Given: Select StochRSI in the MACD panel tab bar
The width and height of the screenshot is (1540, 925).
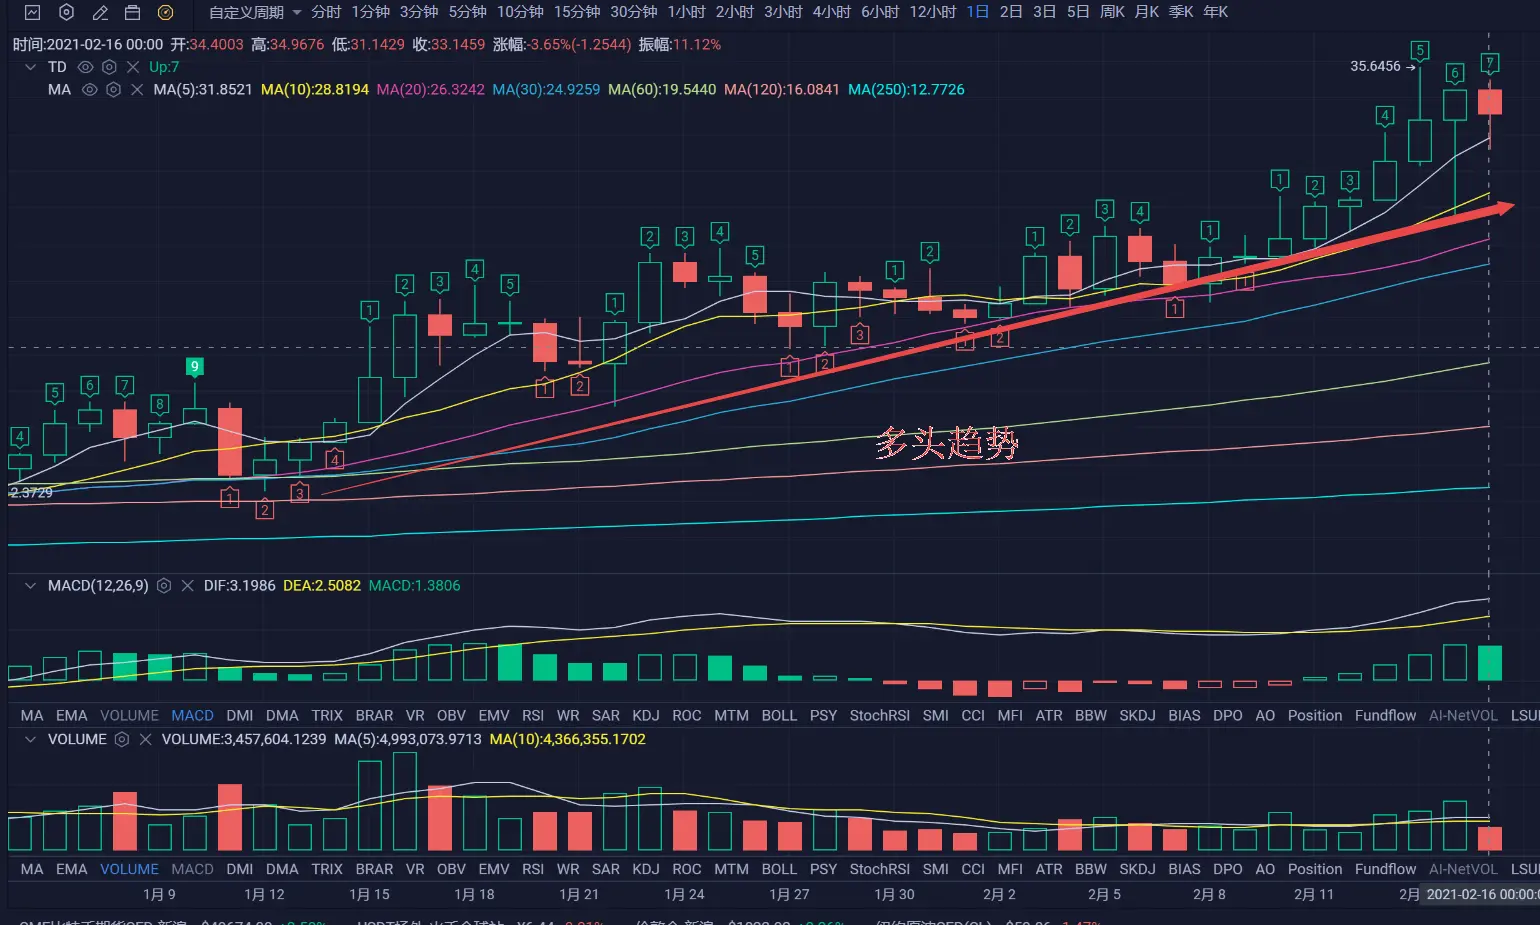Looking at the screenshot, I should 880,715.
